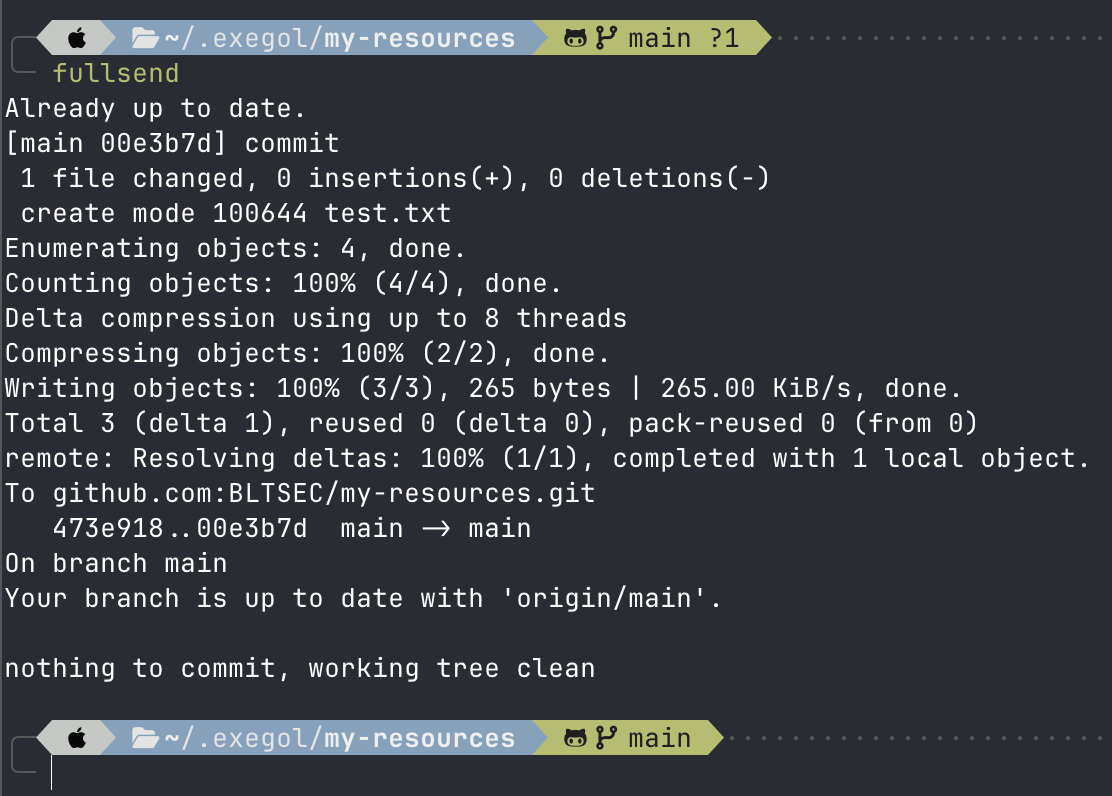1112x796 pixels.
Task: Click the Apple logo in the first prompt line
Action: click(x=77, y=39)
